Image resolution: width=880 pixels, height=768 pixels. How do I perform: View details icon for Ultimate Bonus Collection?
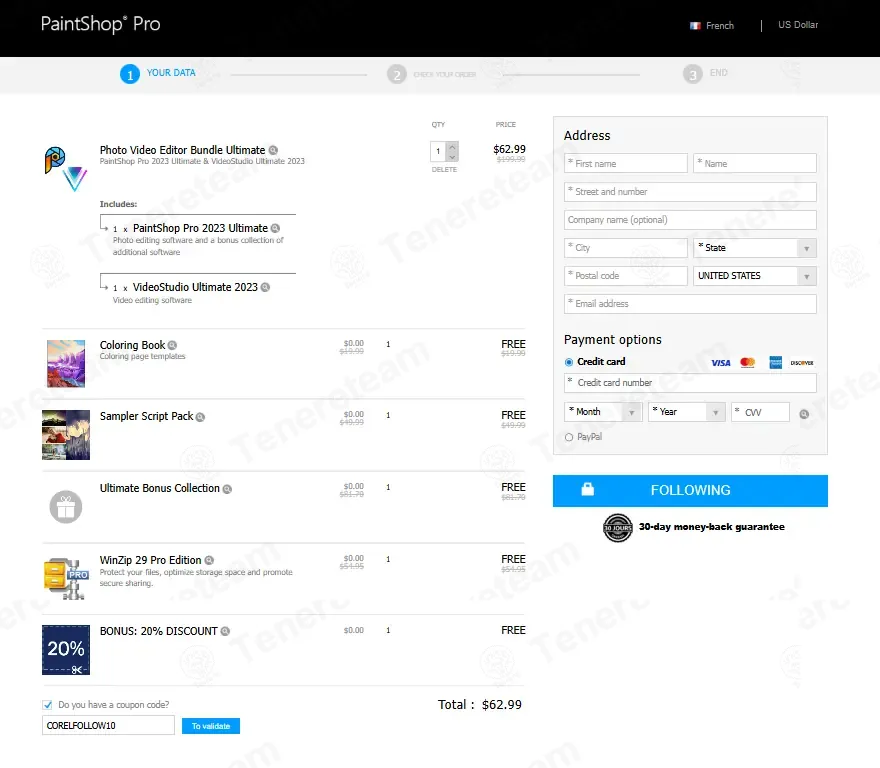(x=227, y=489)
